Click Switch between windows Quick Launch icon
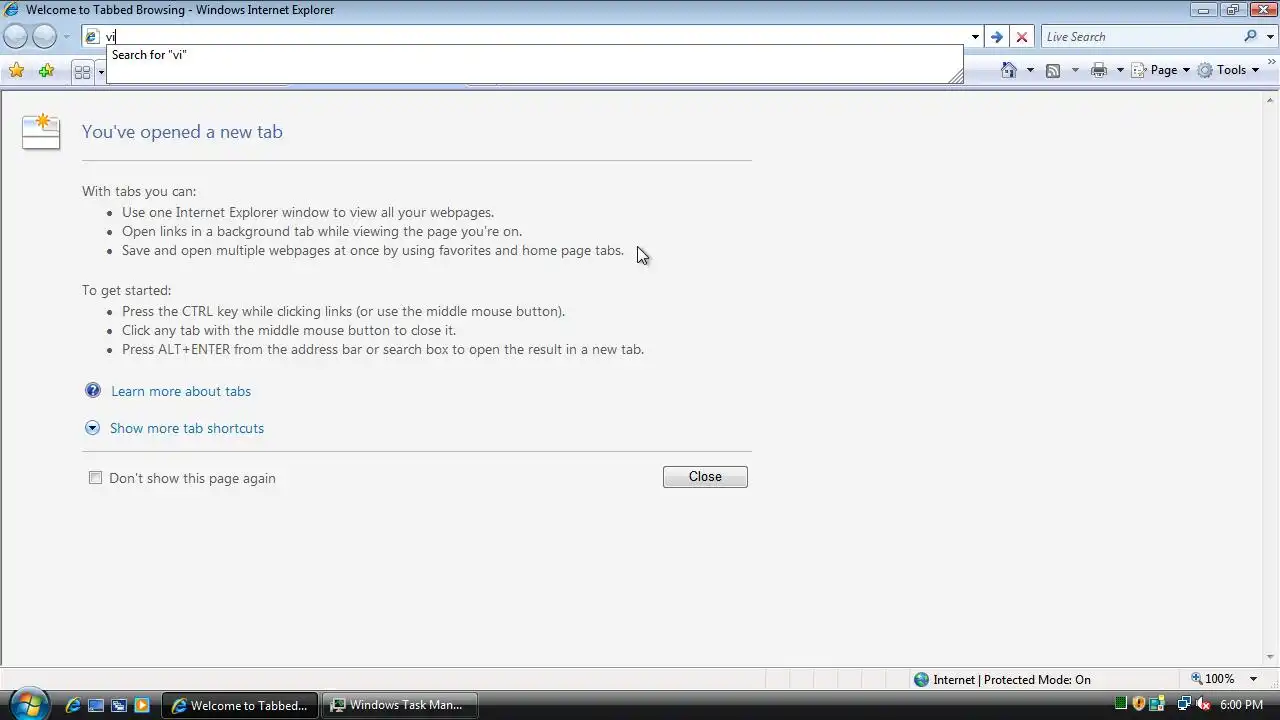 [x=119, y=705]
